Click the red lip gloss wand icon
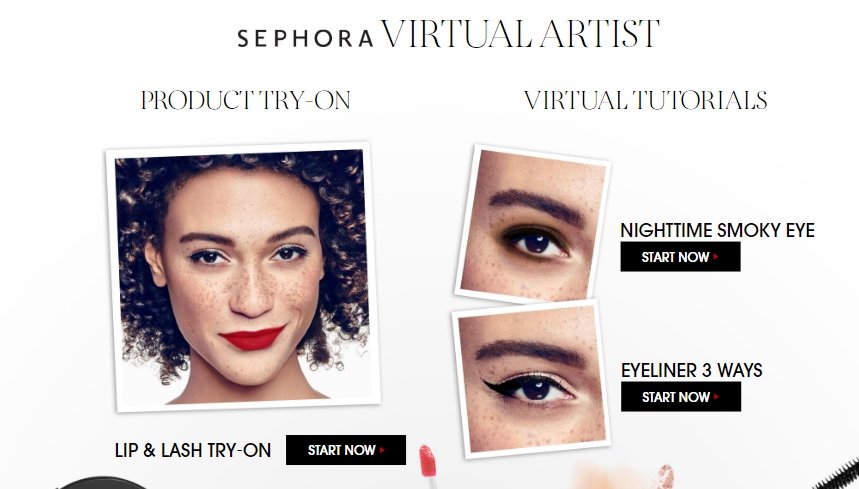859x489 pixels. pyautogui.click(x=428, y=467)
